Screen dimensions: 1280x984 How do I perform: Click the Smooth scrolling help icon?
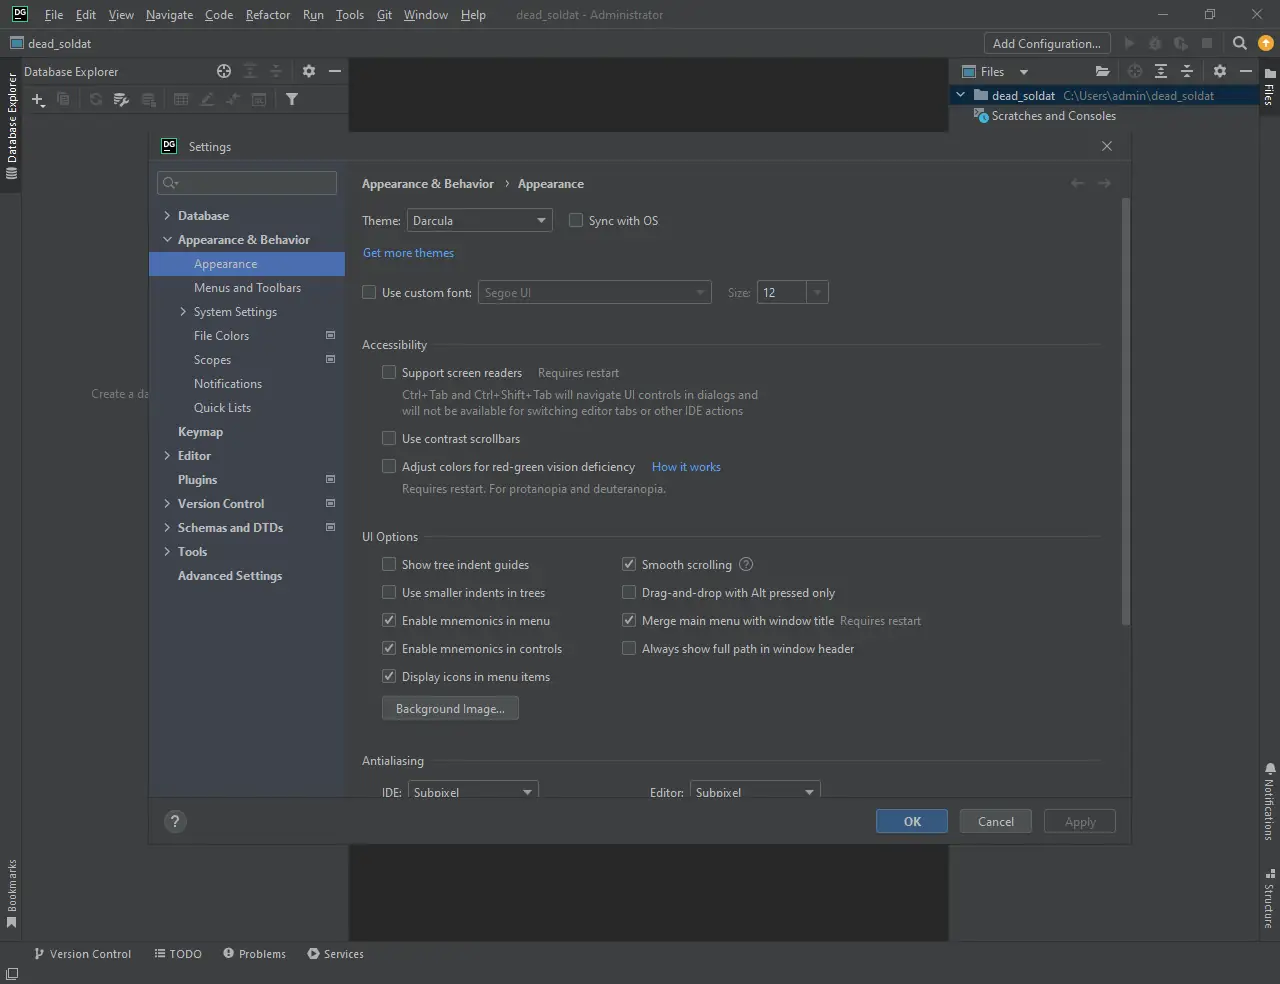[746, 564]
